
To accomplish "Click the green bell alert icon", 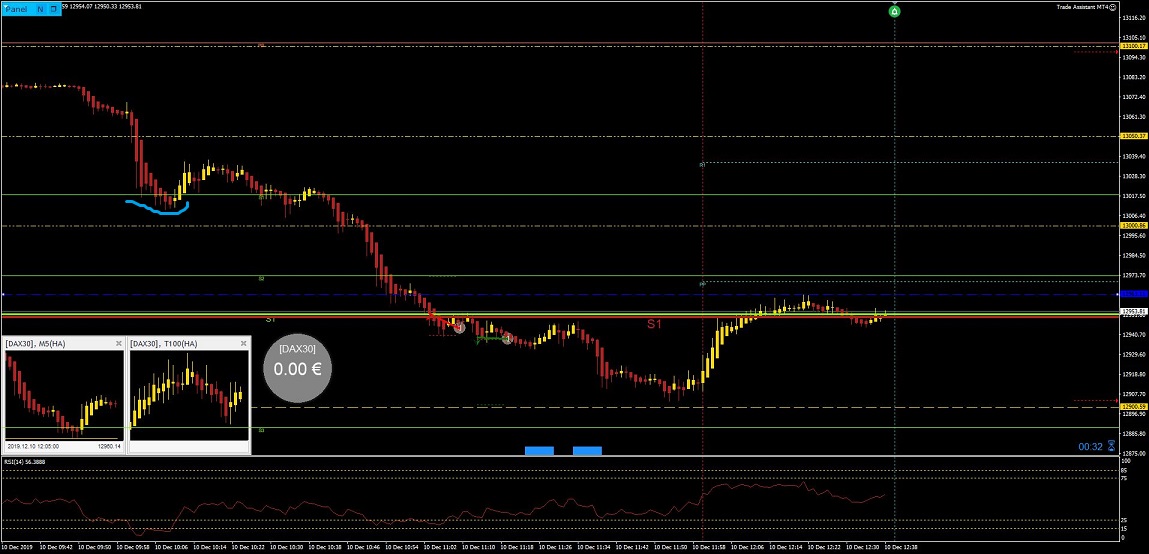I will (894, 11).
